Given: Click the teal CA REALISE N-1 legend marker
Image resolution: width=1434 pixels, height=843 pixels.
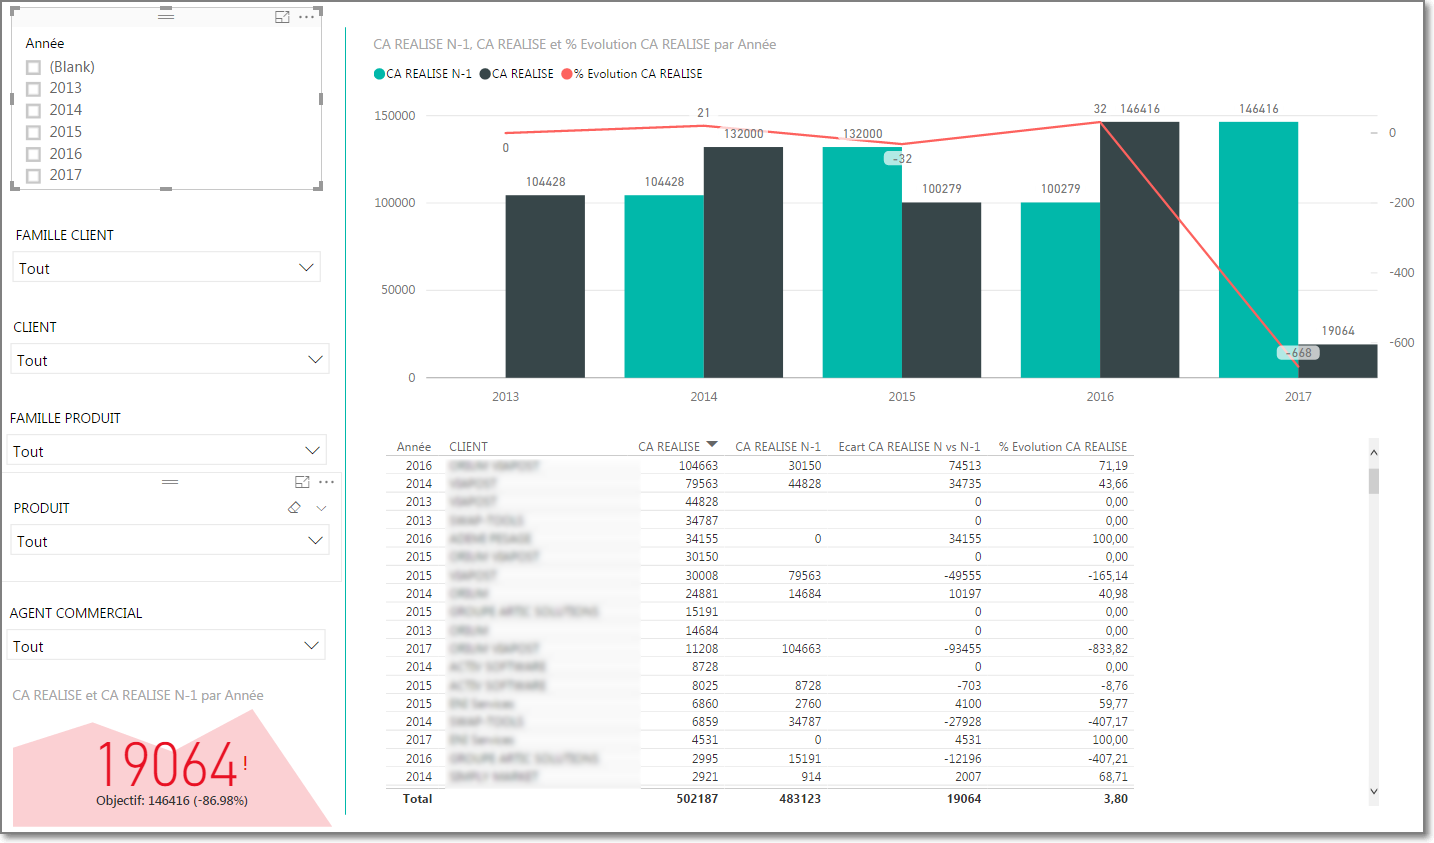Looking at the screenshot, I should [x=379, y=74].
